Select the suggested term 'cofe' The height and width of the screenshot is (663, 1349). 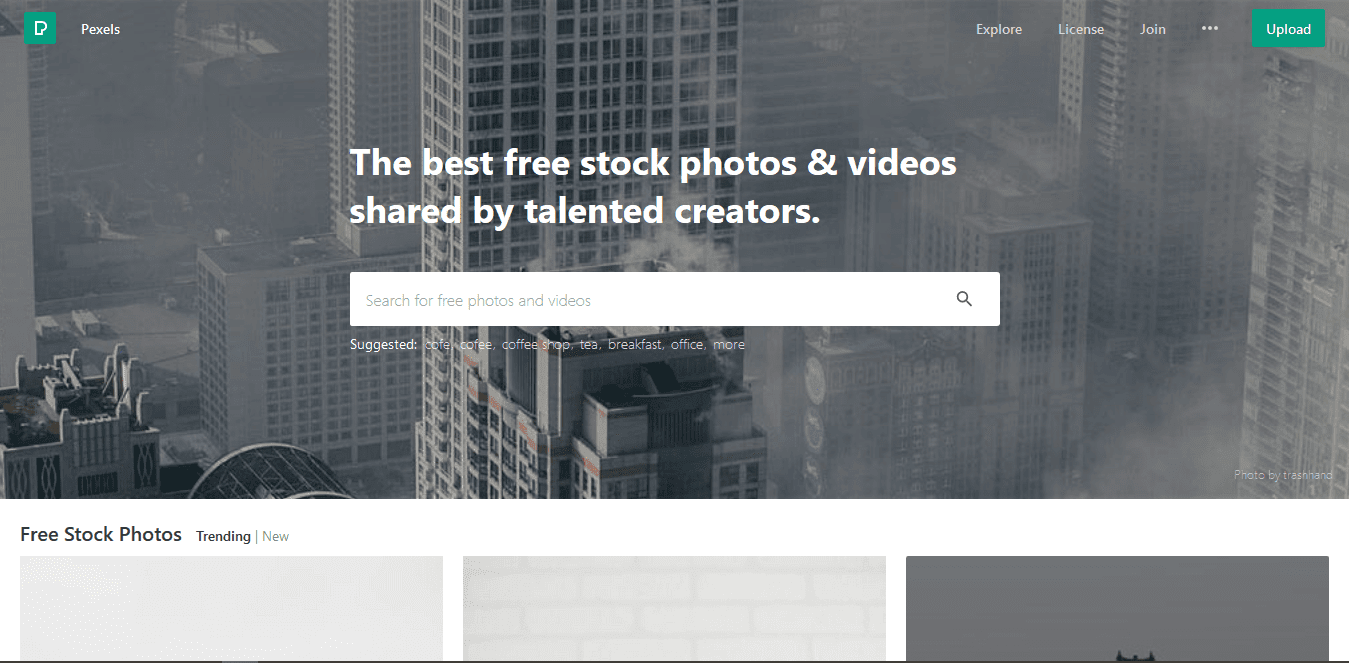[438, 344]
